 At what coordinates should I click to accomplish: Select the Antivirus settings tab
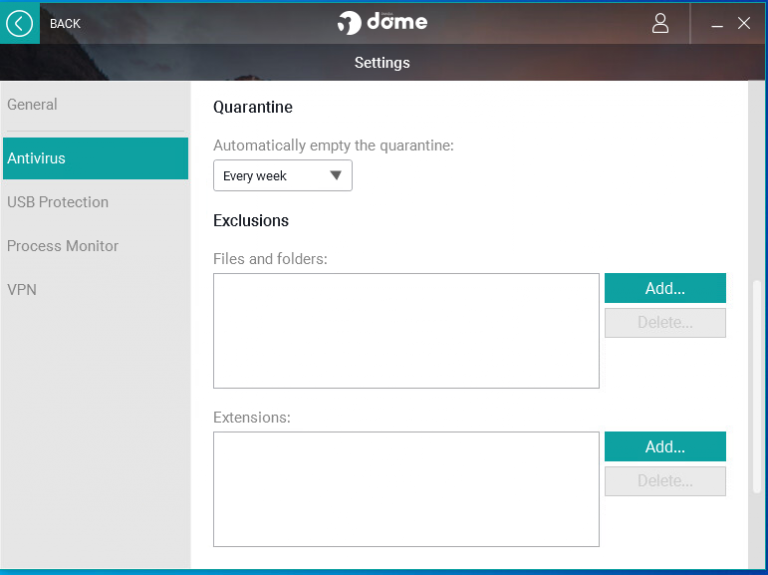94,158
